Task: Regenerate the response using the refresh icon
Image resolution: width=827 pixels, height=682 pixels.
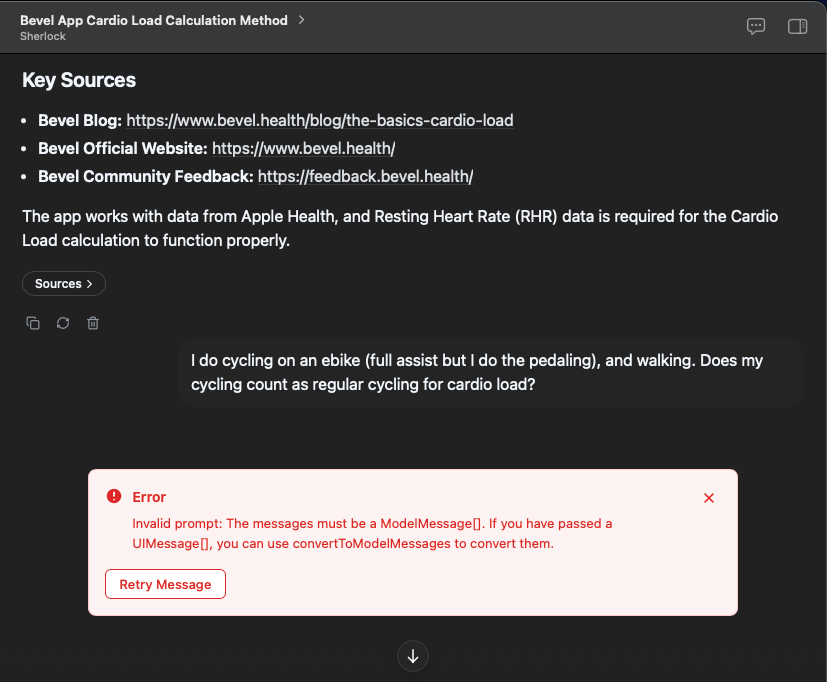Action: coord(63,323)
